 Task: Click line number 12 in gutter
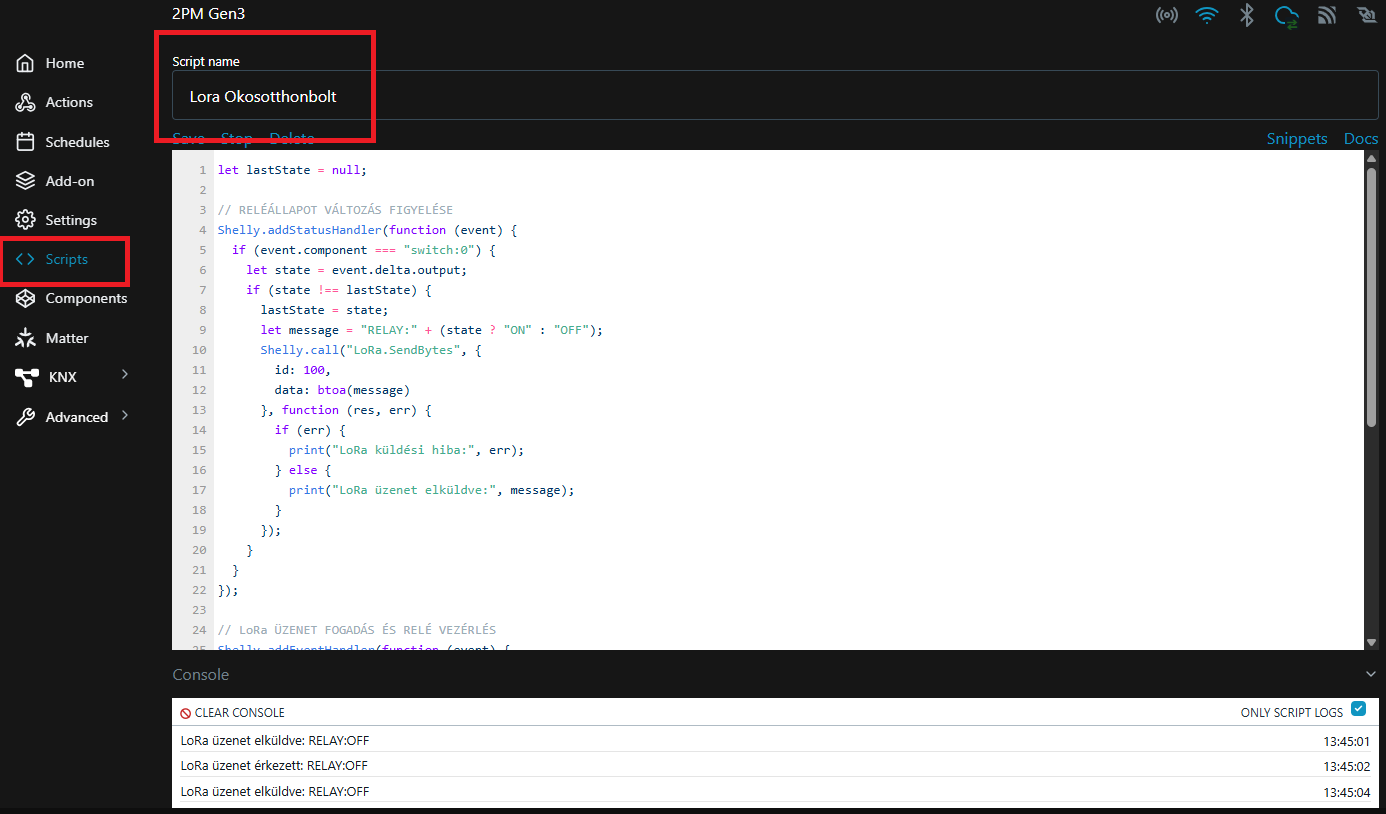click(199, 390)
